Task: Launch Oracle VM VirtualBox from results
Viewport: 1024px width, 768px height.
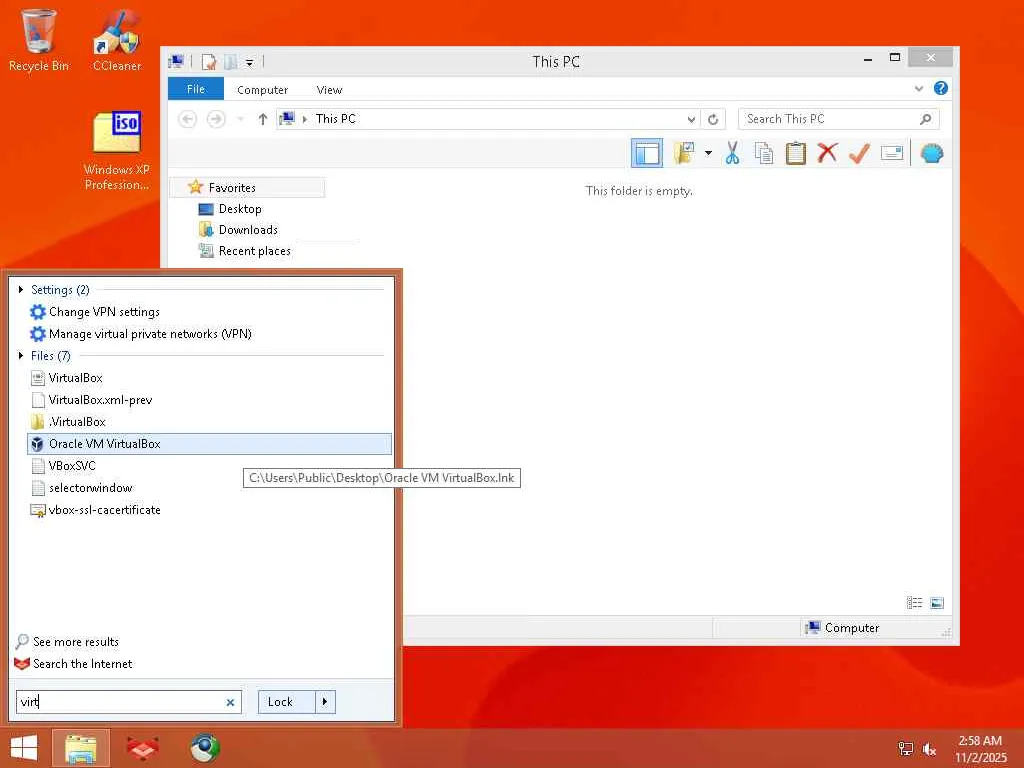Action: pyautogui.click(x=209, y=443)
